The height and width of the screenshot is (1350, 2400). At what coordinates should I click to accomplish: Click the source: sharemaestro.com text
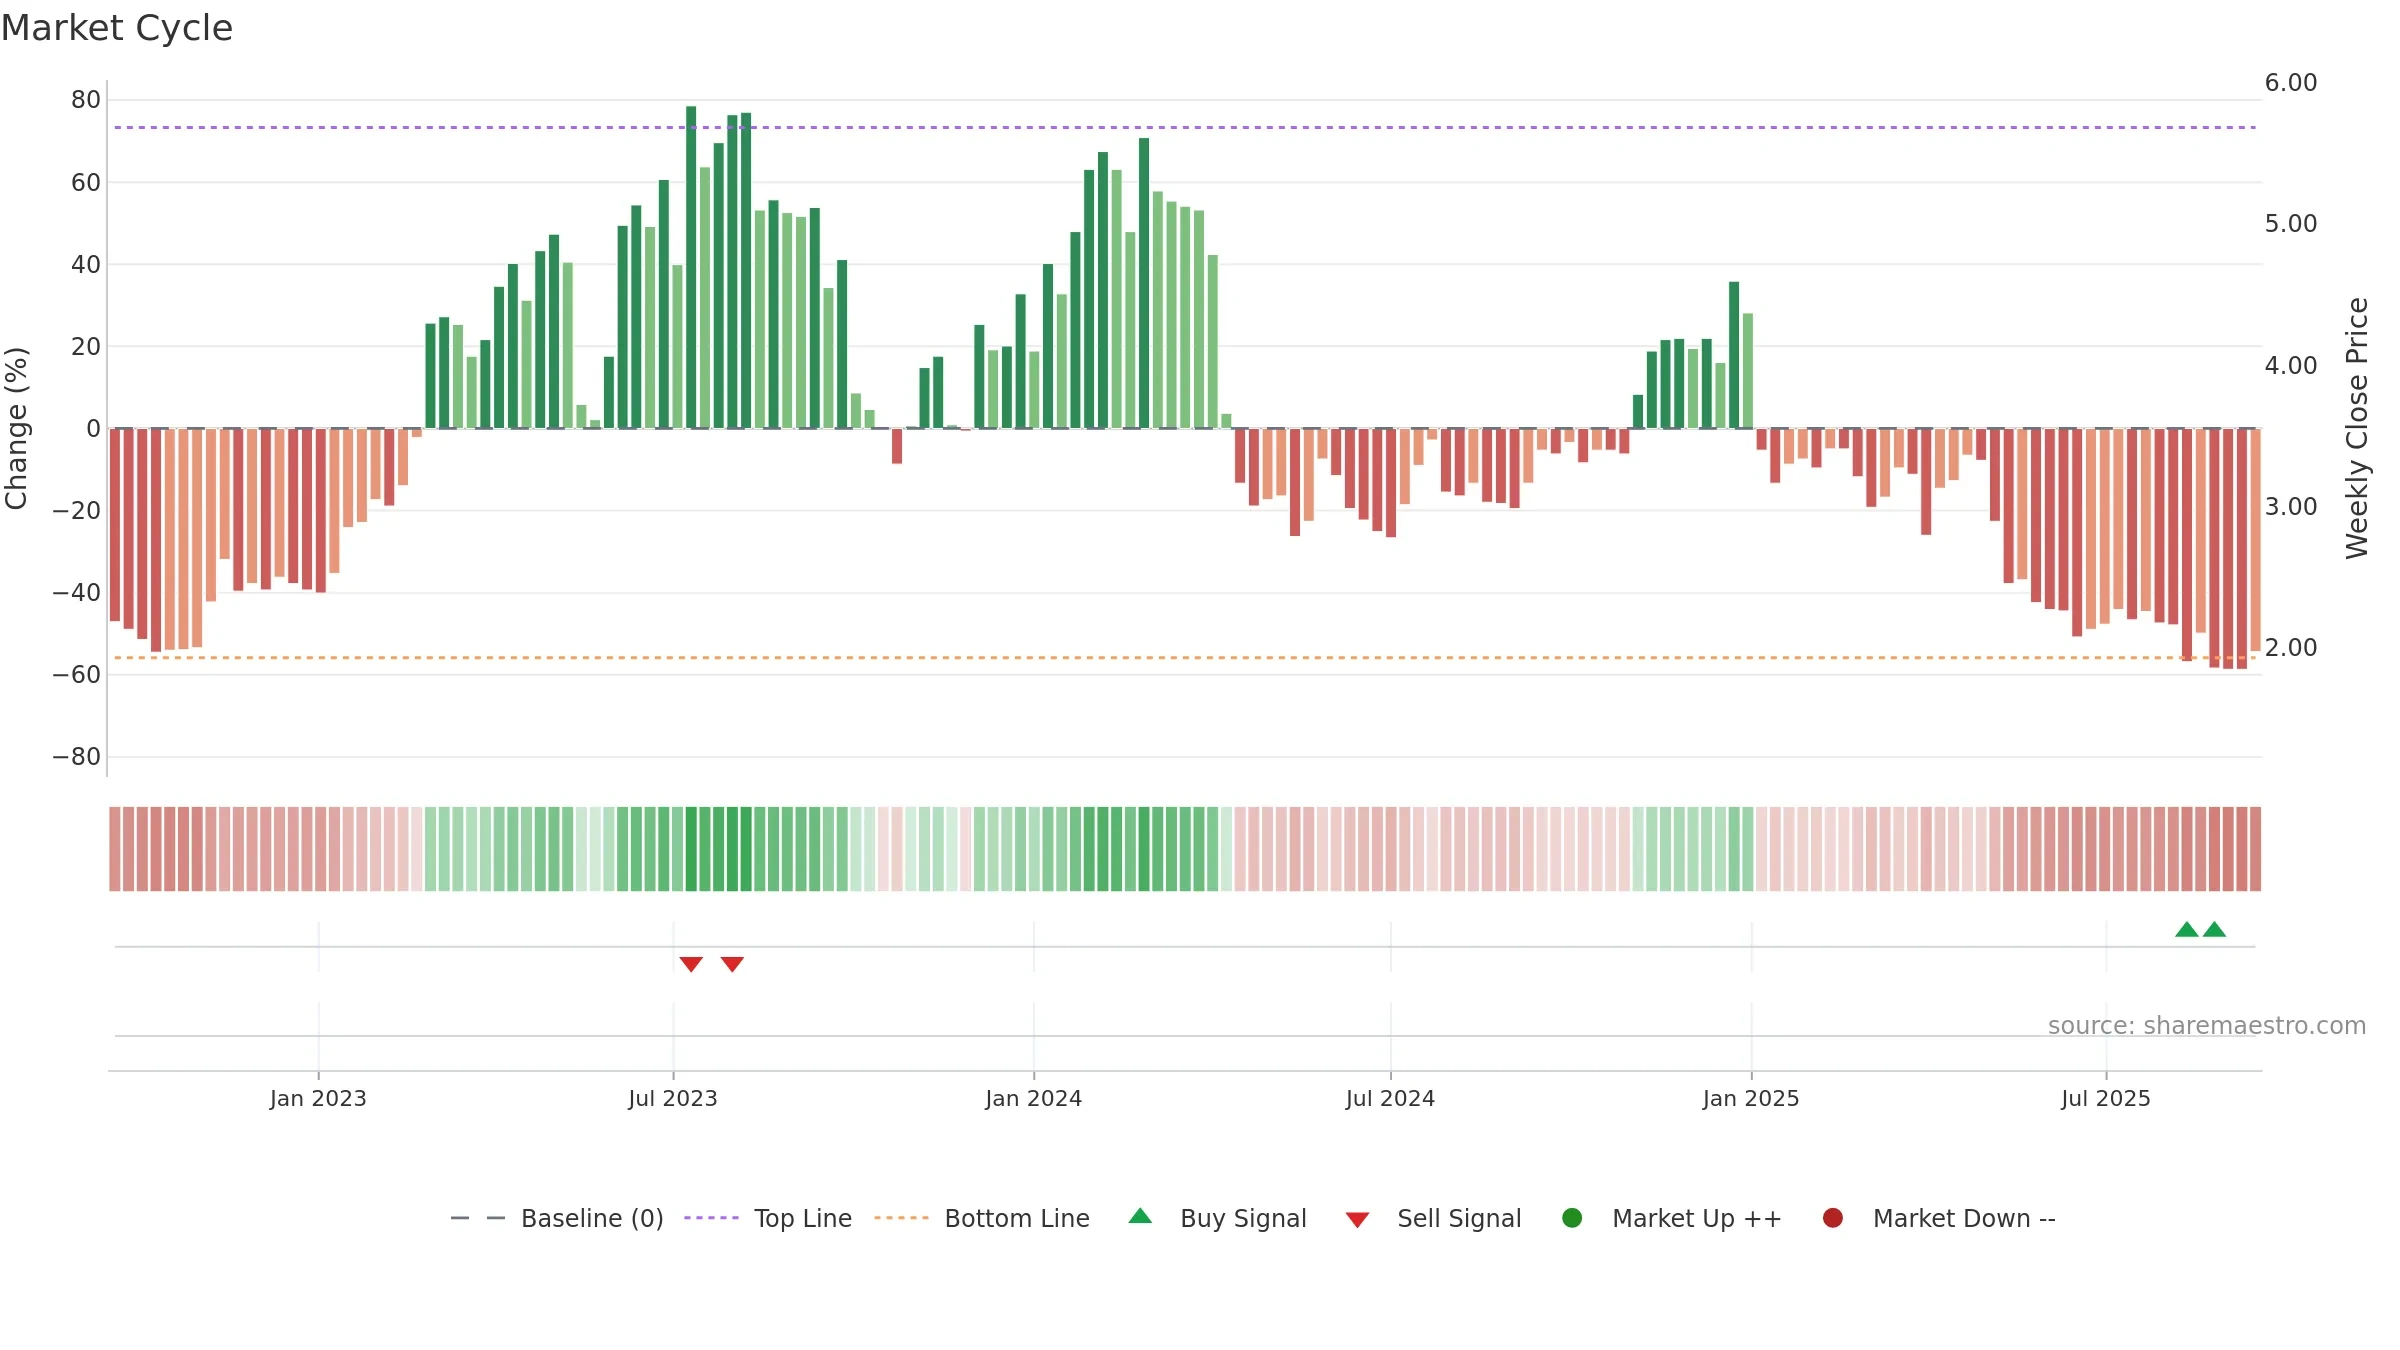[2207, 1025]
